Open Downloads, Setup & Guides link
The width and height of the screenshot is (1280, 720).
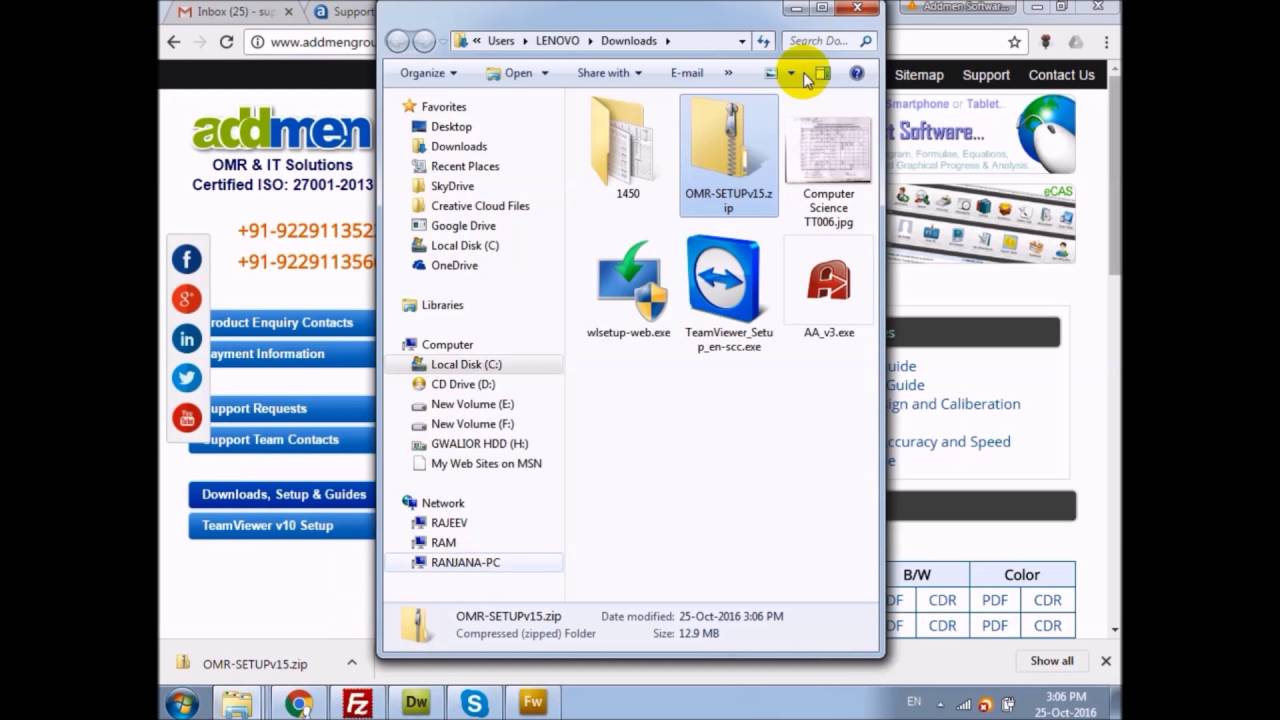click(x=283, y=494)
